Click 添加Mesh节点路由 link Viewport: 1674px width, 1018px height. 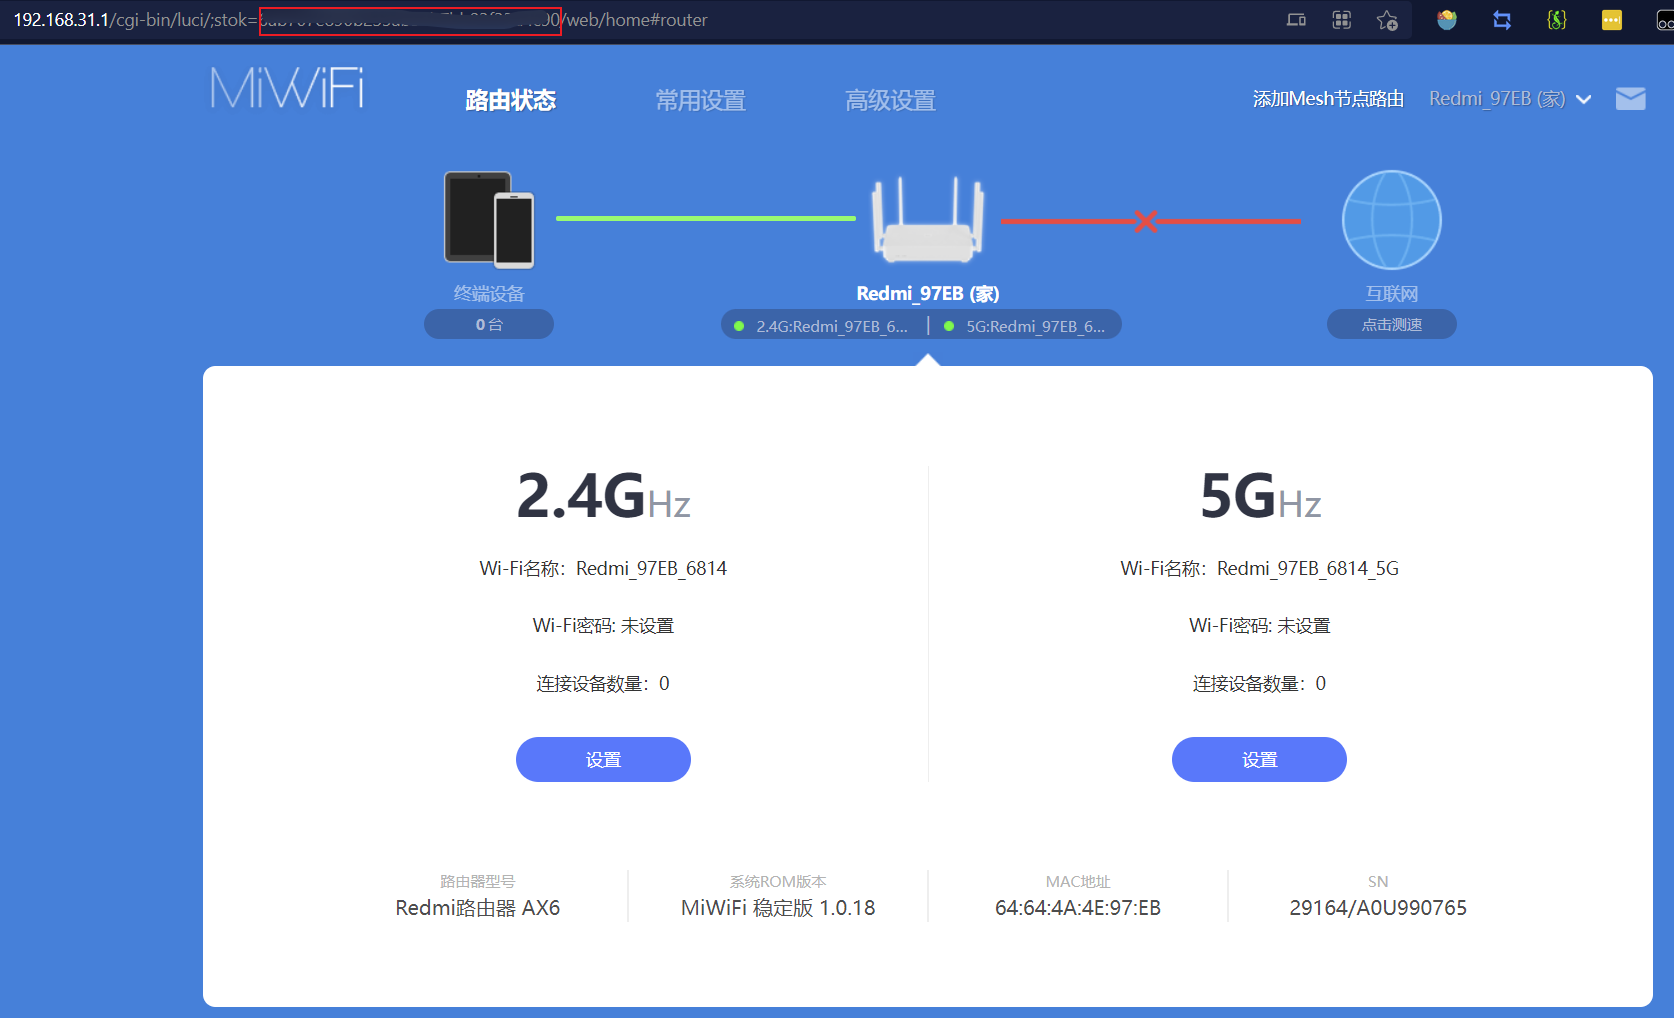[x=1328, y=99]
